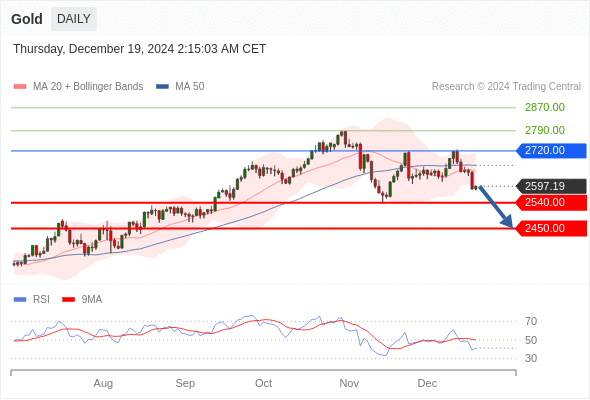This screenshot has width=590, height=400.
Task: Select the 2450.00 red support tag
Action: [551, 228]
